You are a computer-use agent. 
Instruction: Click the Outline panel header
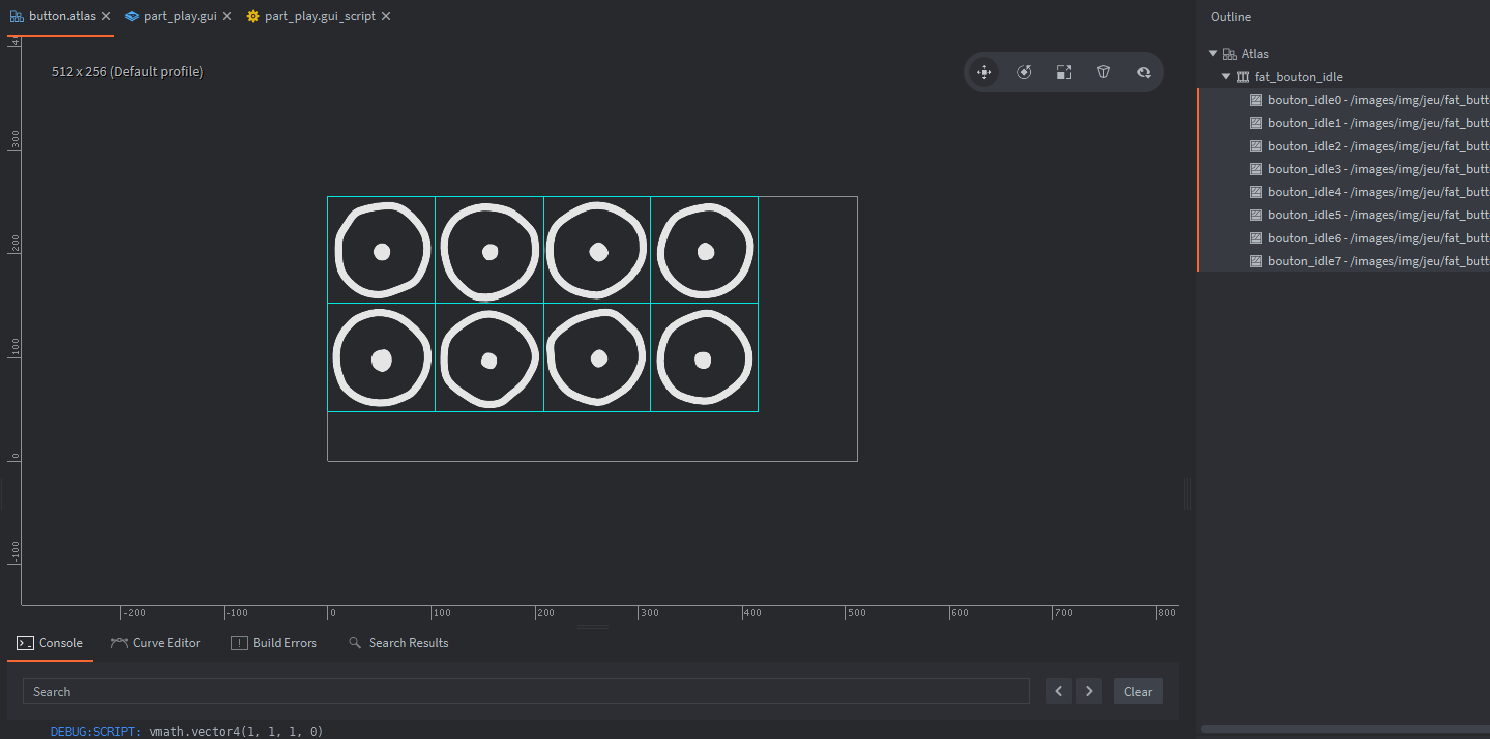tap(1231, 17)
